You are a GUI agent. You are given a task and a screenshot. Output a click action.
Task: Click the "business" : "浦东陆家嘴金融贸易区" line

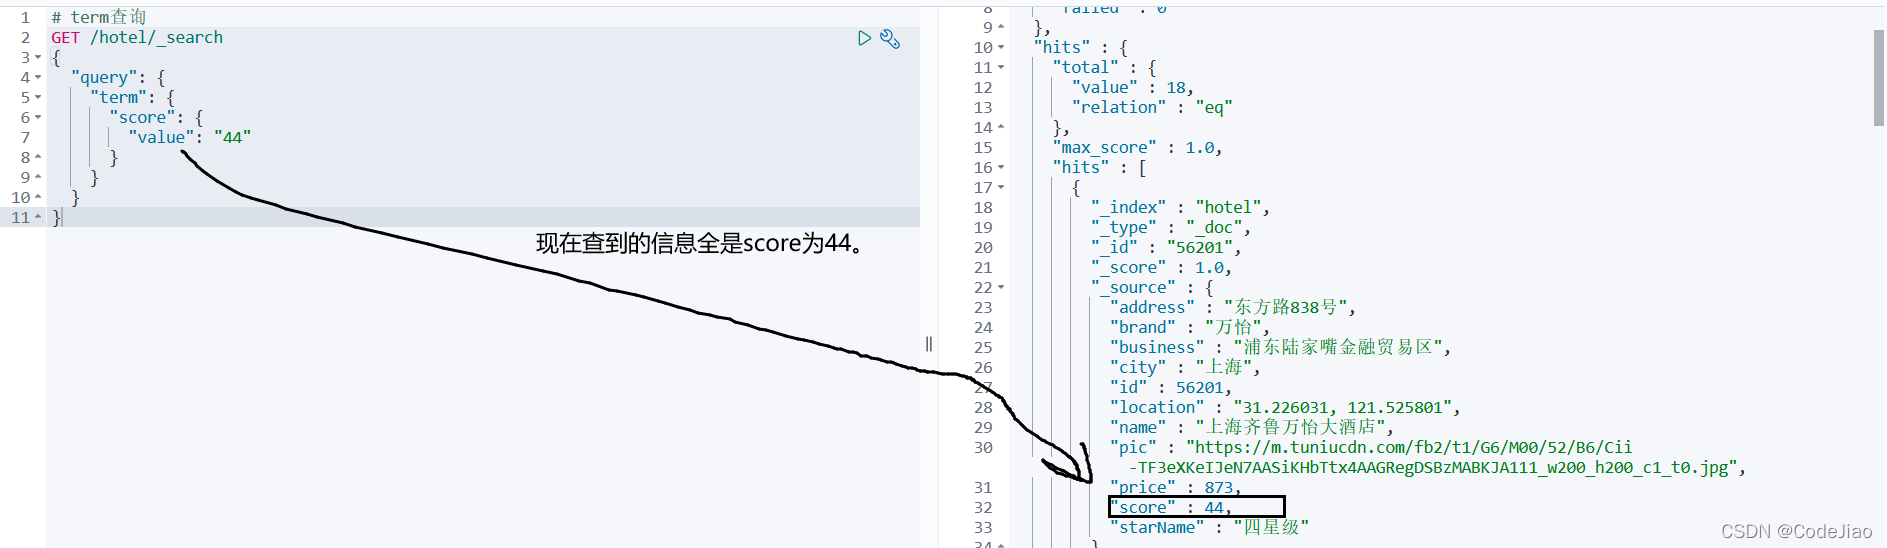1280,347
